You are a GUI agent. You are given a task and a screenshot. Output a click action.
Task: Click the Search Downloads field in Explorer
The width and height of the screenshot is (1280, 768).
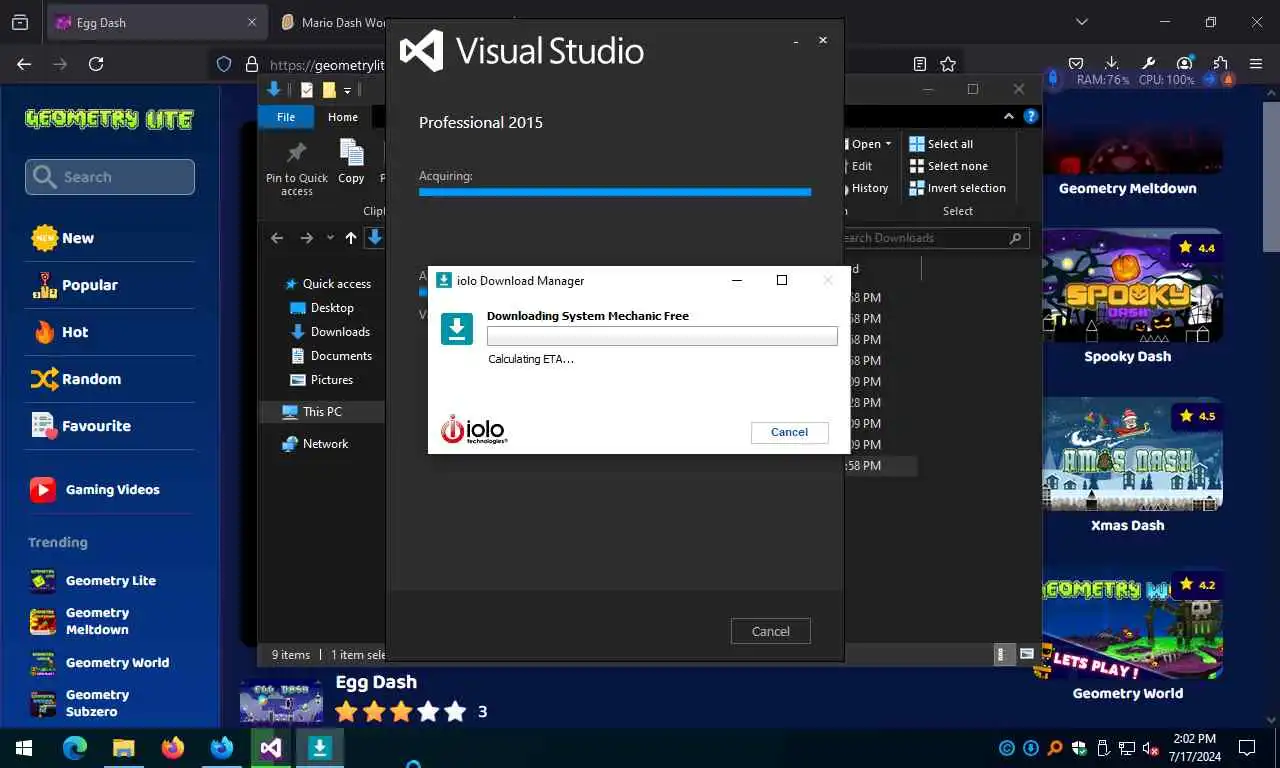coord(935,238)
